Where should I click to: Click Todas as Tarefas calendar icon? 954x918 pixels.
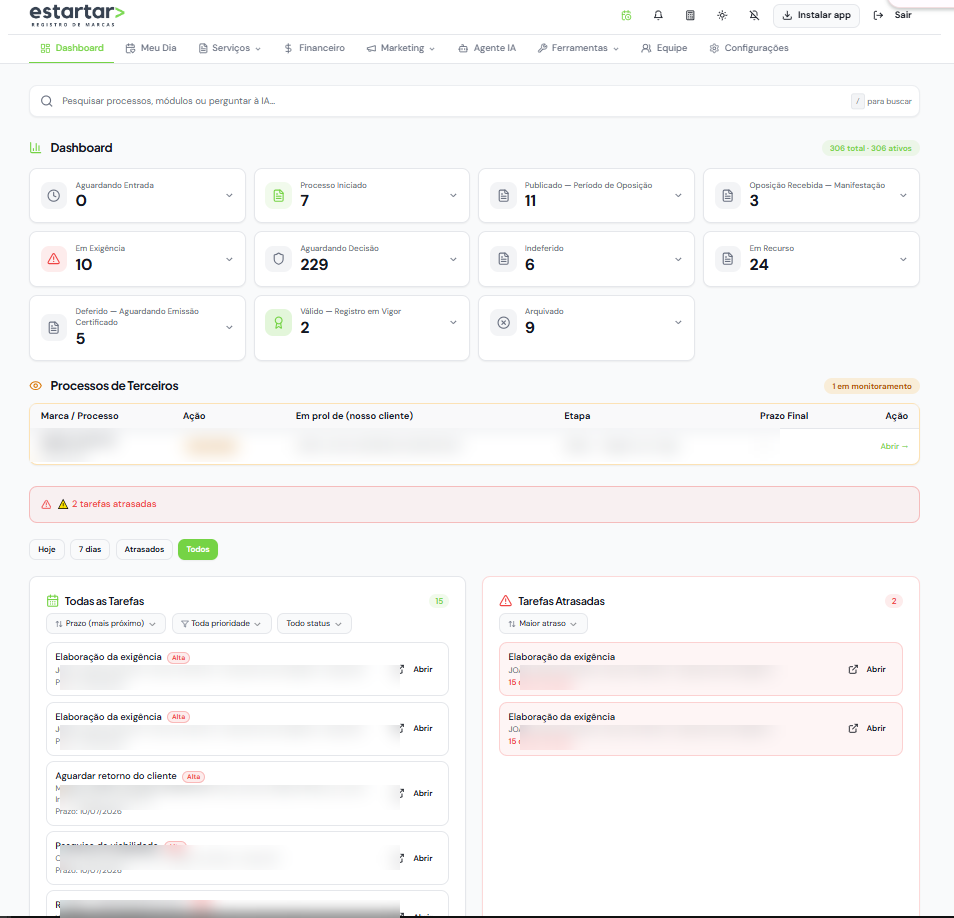pos(53,601)
